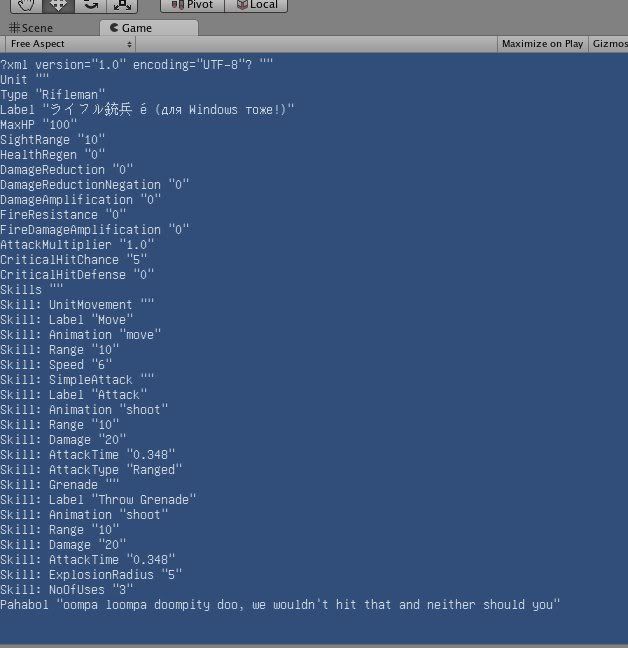Click the Skill: Label "Move" line

click(67, 320)
